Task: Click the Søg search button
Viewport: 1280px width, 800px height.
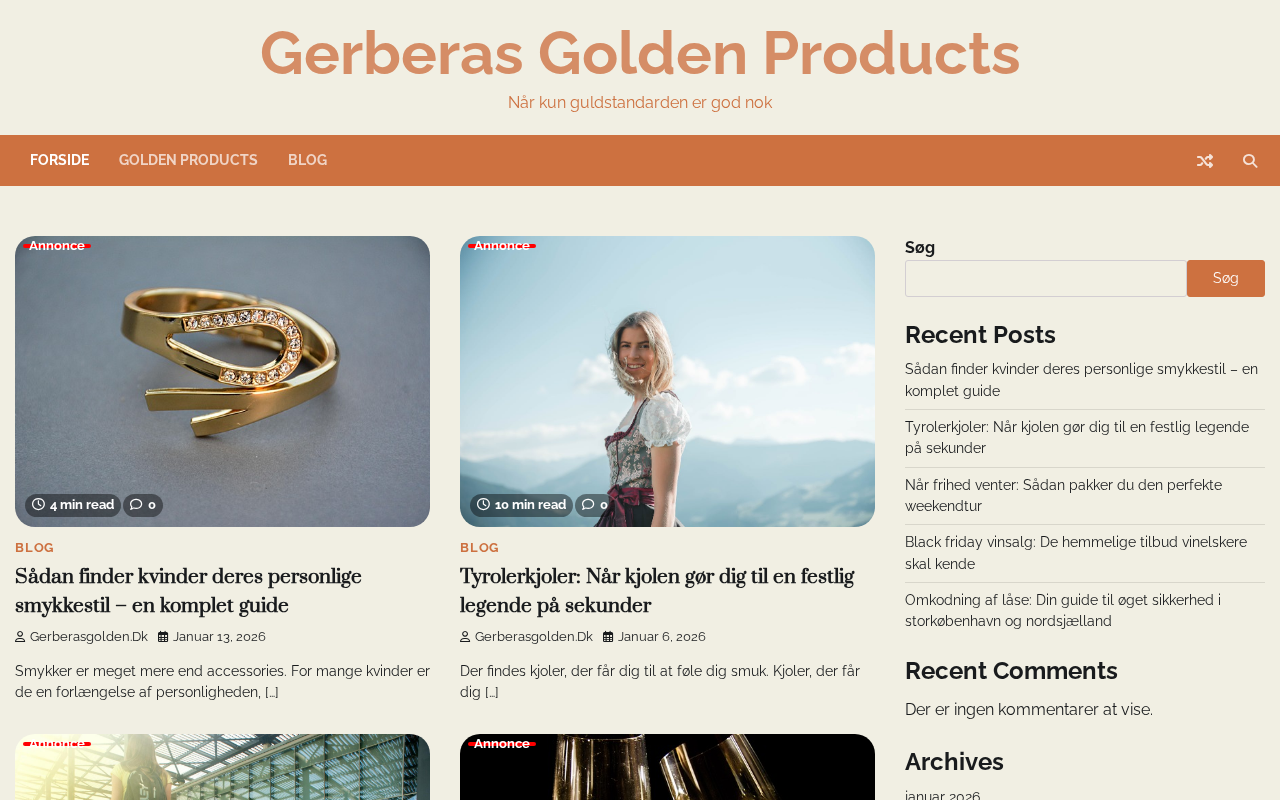Action: point(1226,278)
